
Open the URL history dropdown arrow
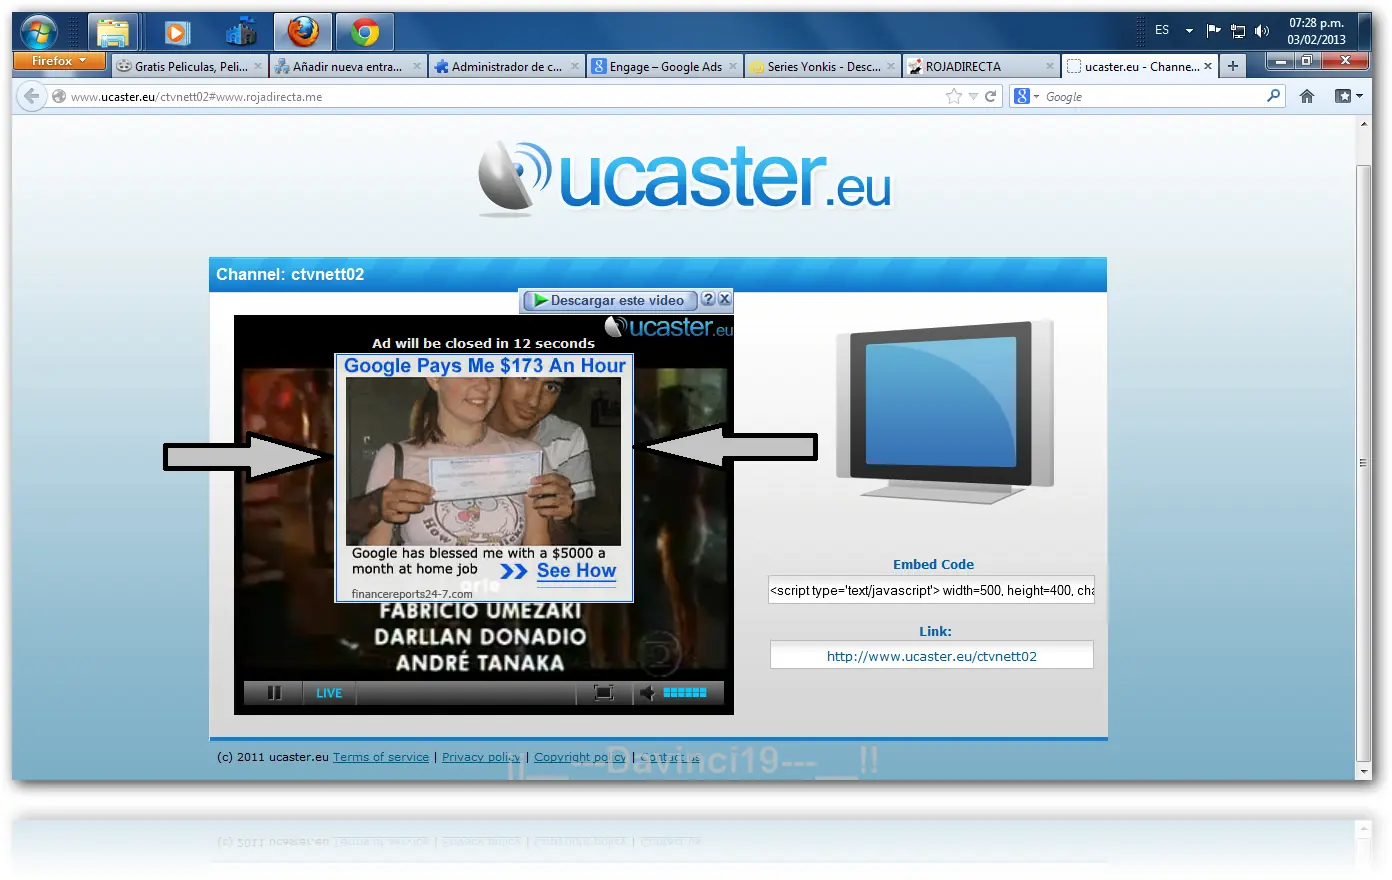click(x=972, y=97)
